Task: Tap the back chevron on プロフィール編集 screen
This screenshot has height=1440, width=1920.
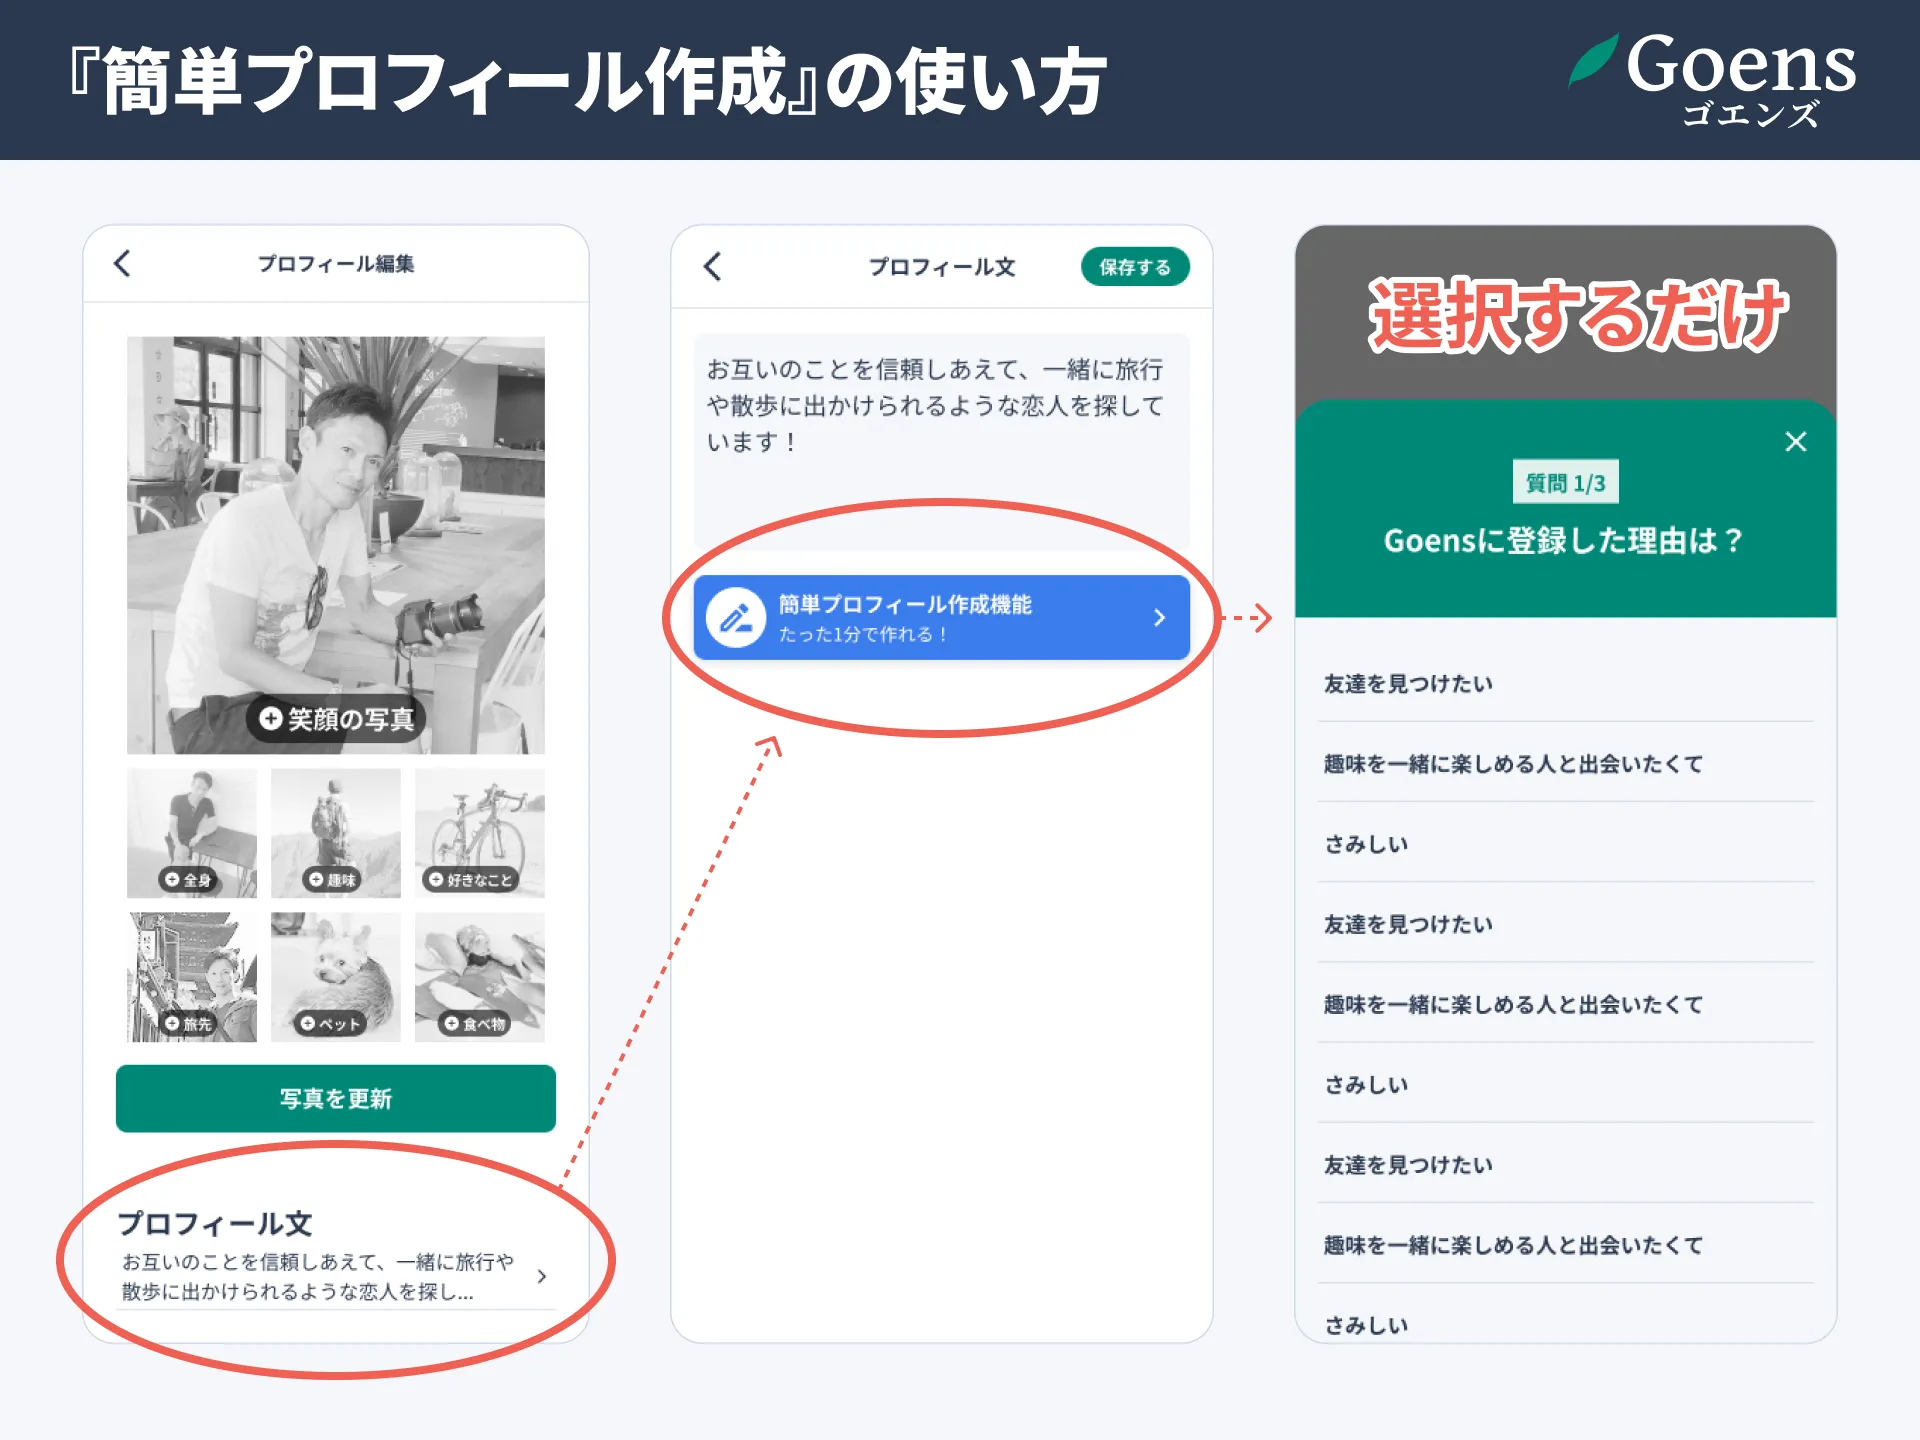Action: pos(121,264)
